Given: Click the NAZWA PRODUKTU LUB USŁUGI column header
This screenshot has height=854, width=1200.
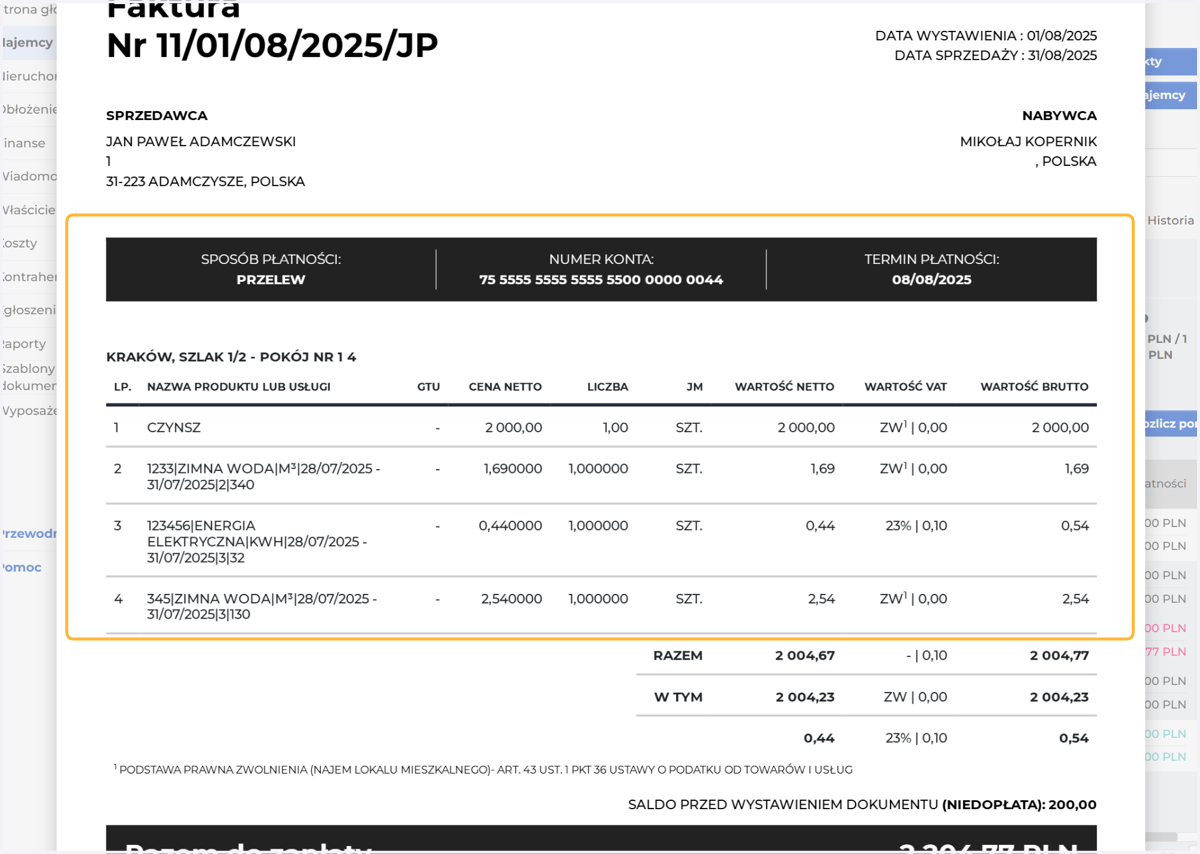Looking at the screenshot, I should 239,387.
